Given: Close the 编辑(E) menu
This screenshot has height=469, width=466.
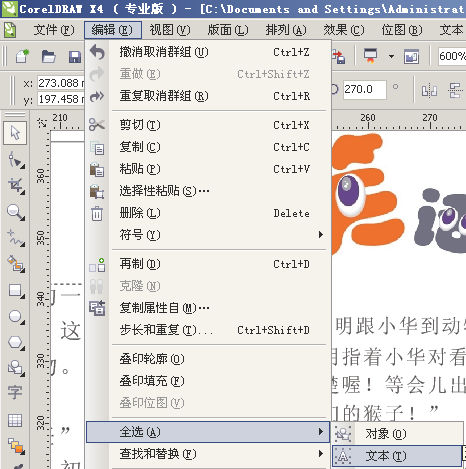Looking at the screenshot, I should coord(112,30).
